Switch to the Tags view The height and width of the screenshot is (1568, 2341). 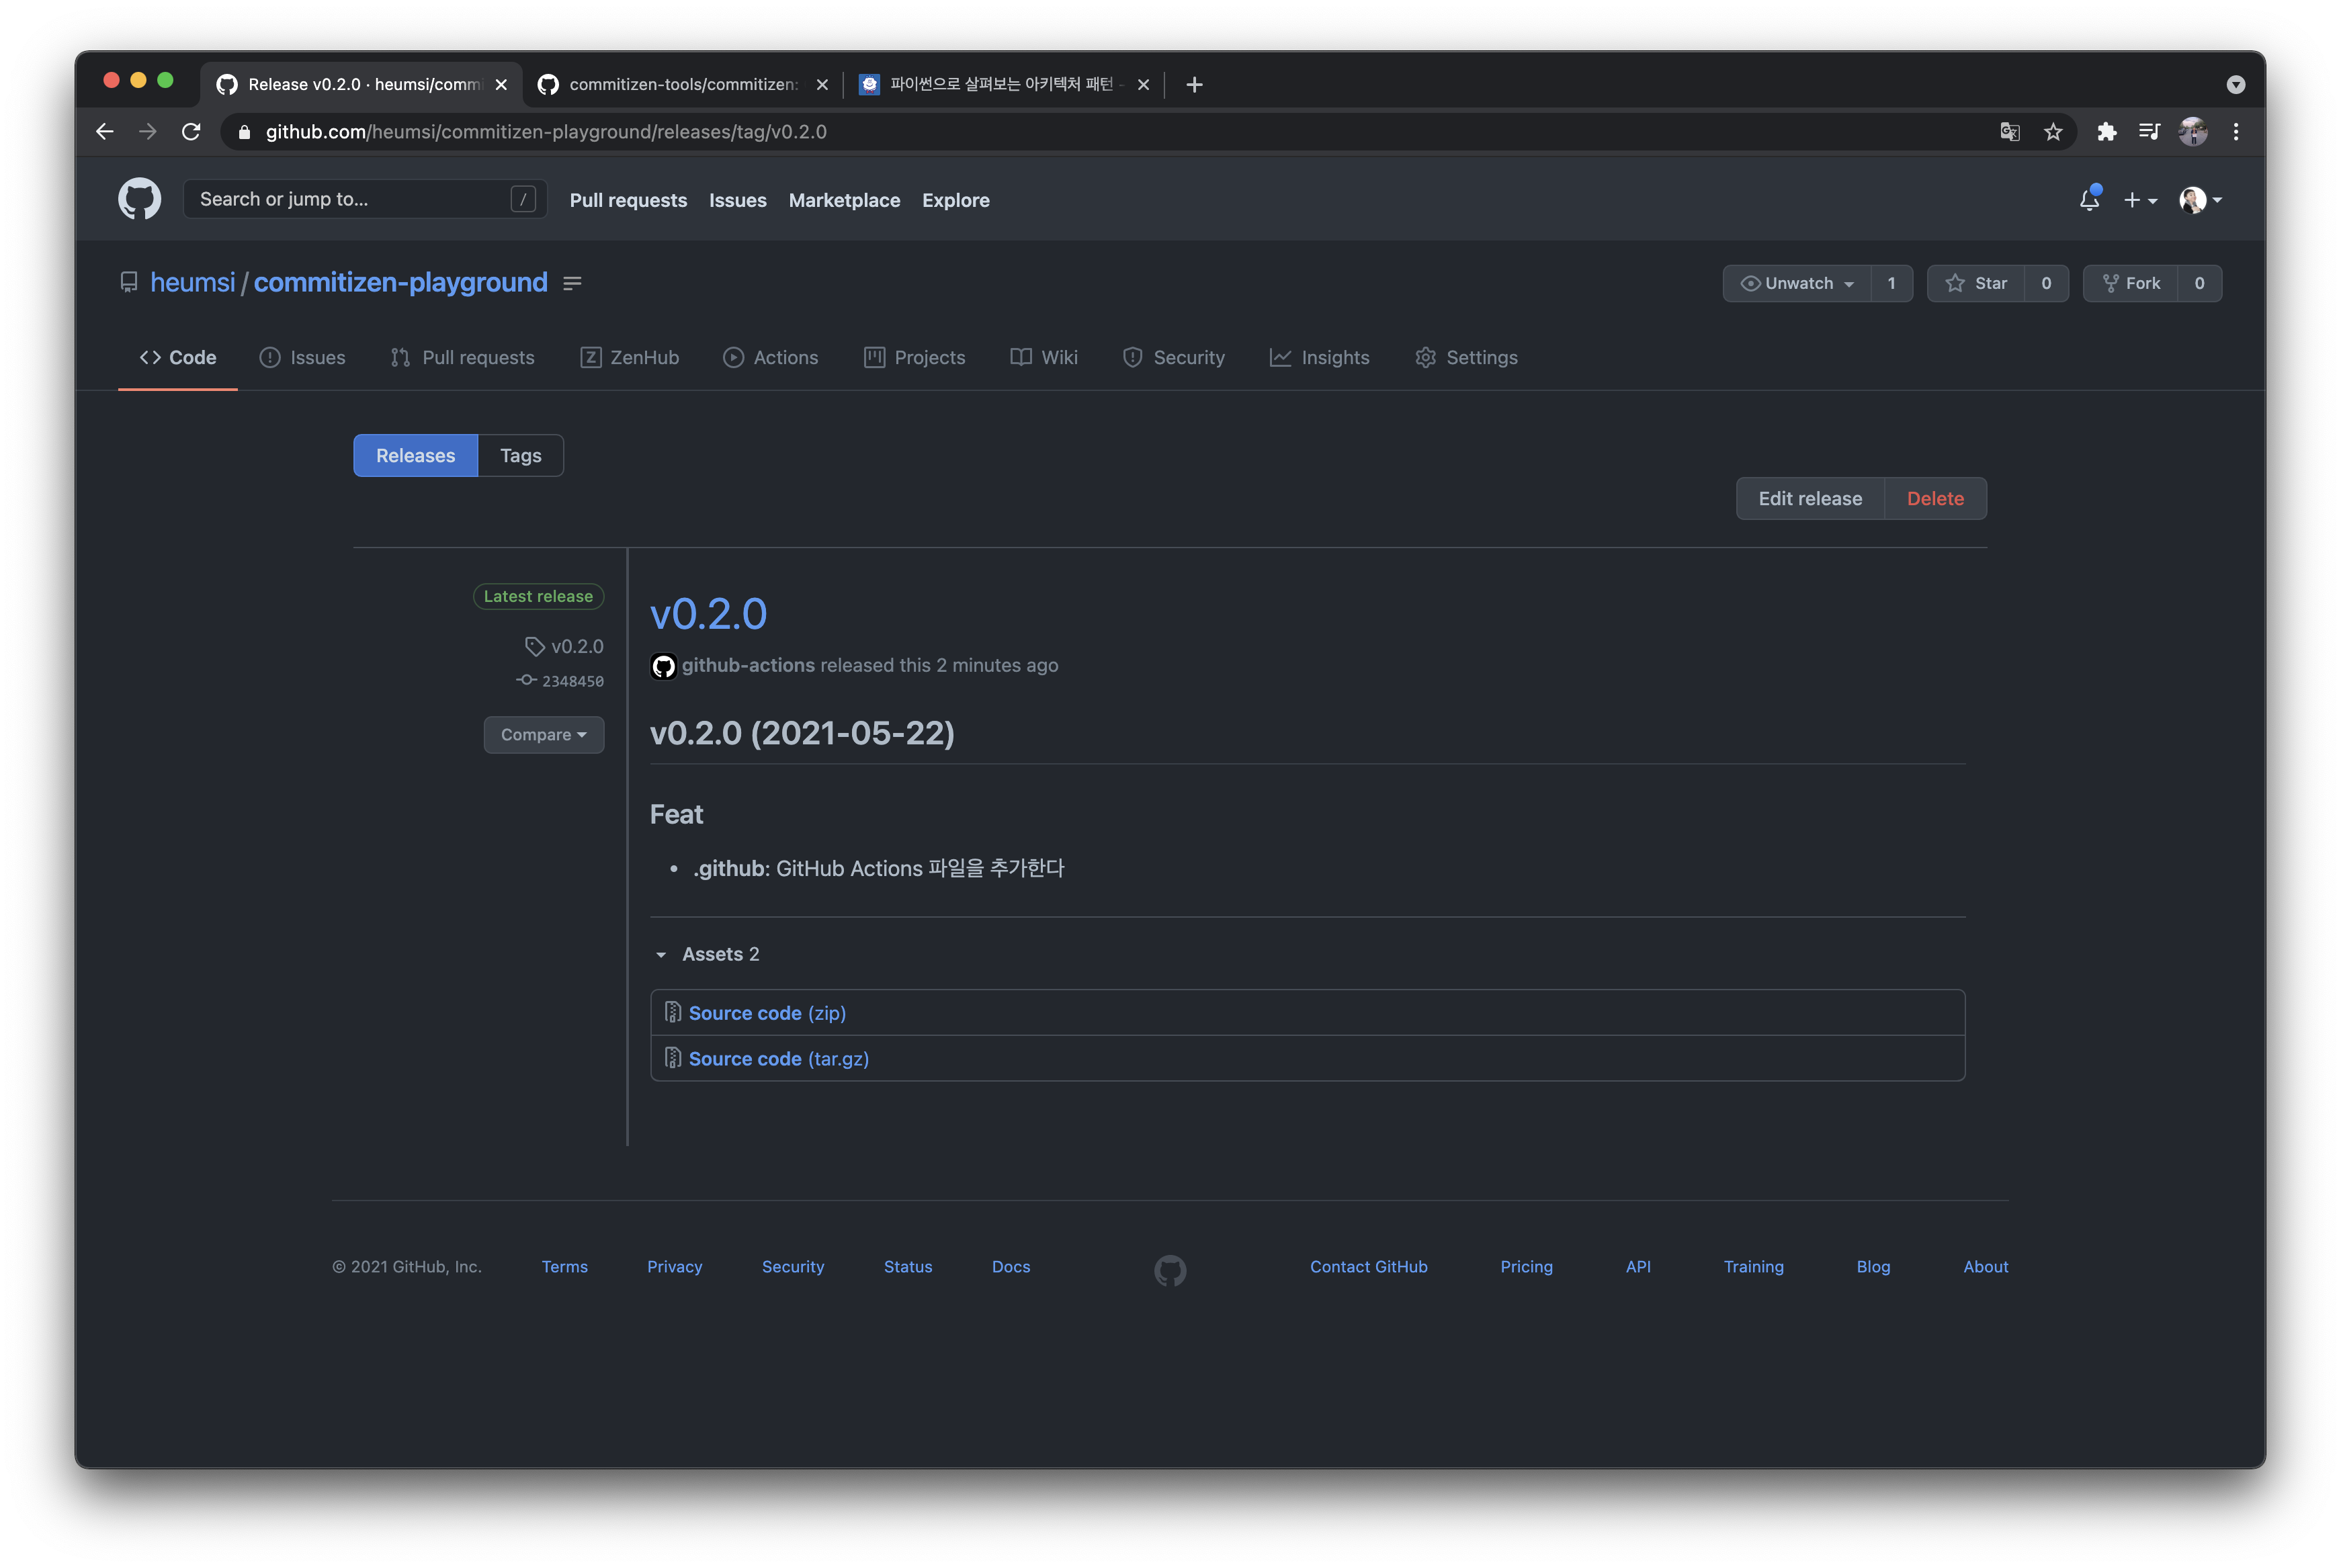520,456
